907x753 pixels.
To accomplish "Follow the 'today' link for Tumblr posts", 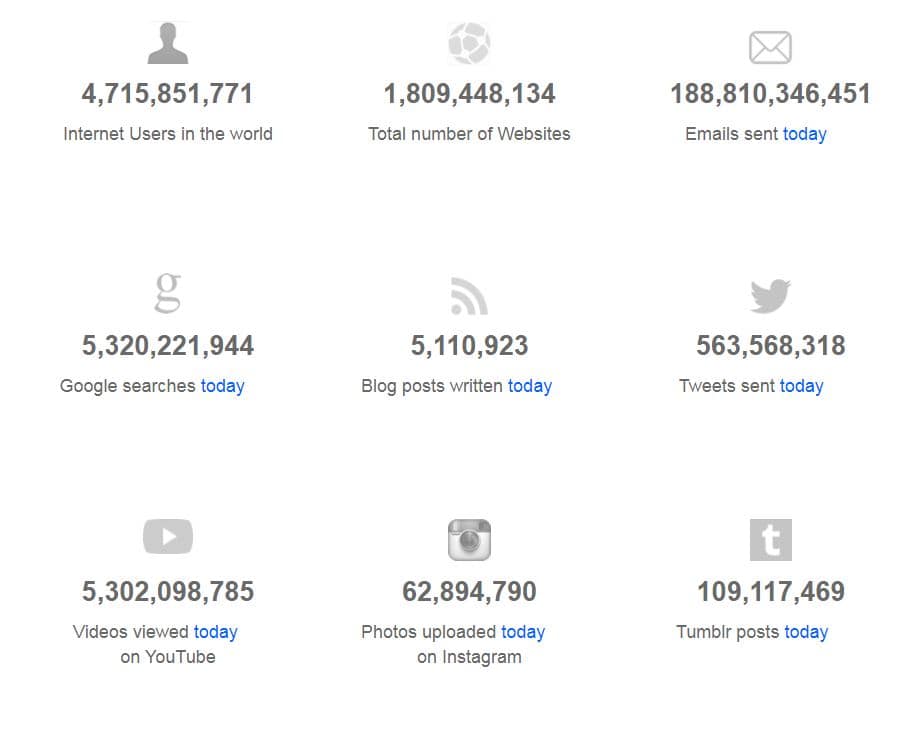I will [x=806, y=632].
